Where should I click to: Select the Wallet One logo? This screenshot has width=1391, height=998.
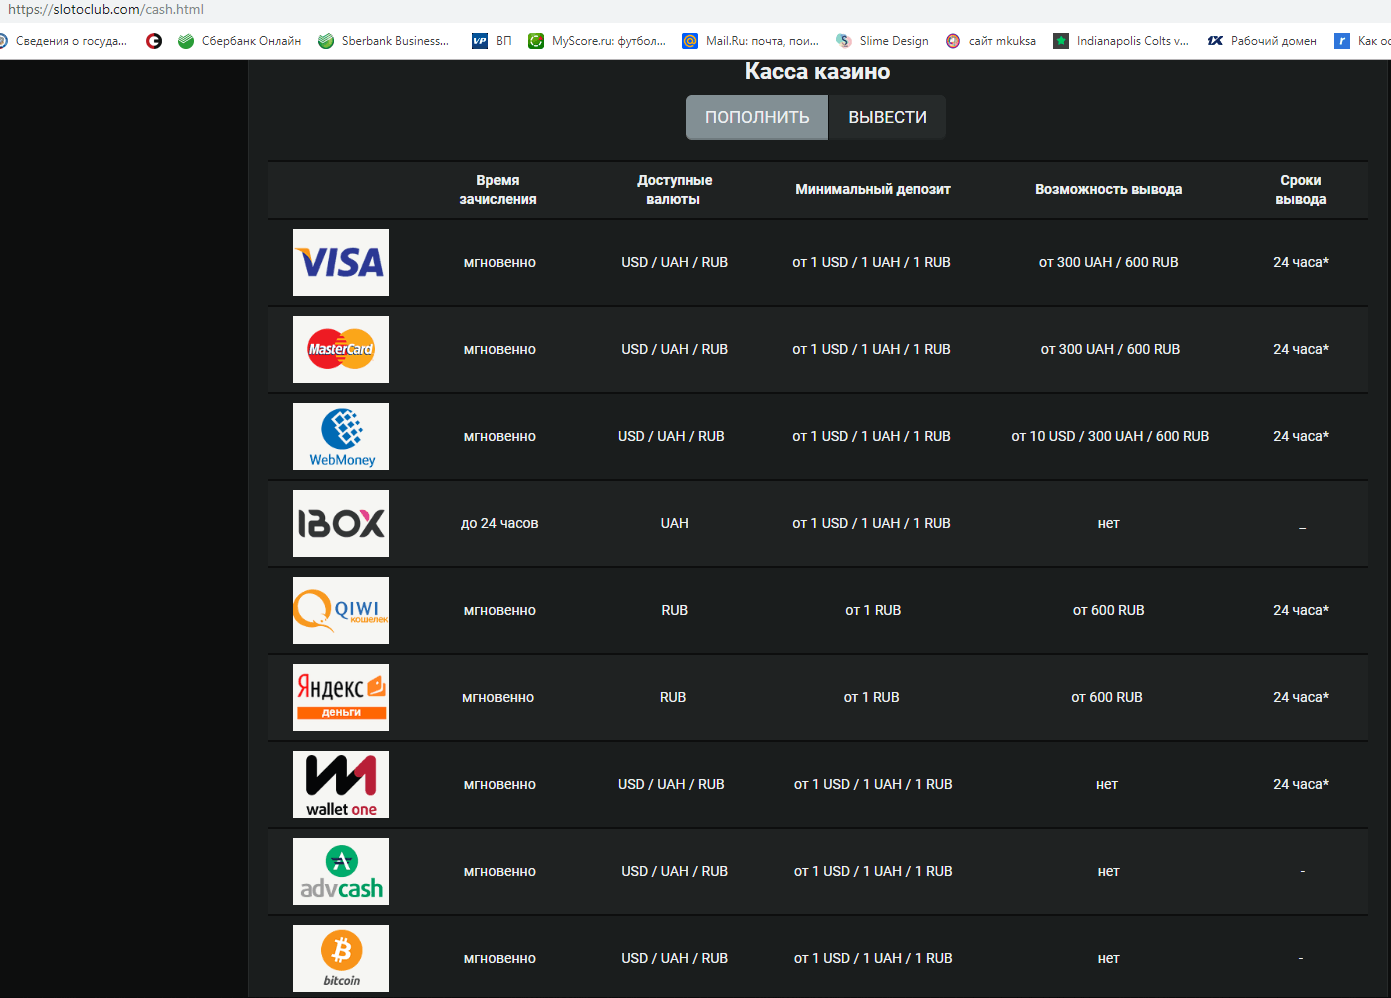tap(341, 784)
